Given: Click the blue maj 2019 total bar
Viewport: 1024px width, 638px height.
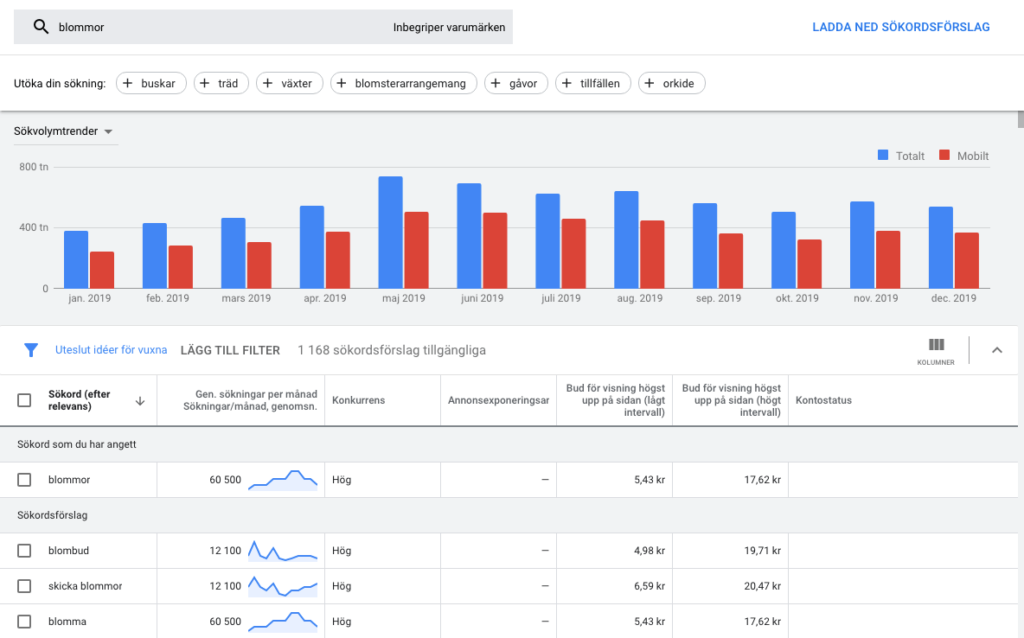Looking at the screenshot, I should tap(391, 232).
